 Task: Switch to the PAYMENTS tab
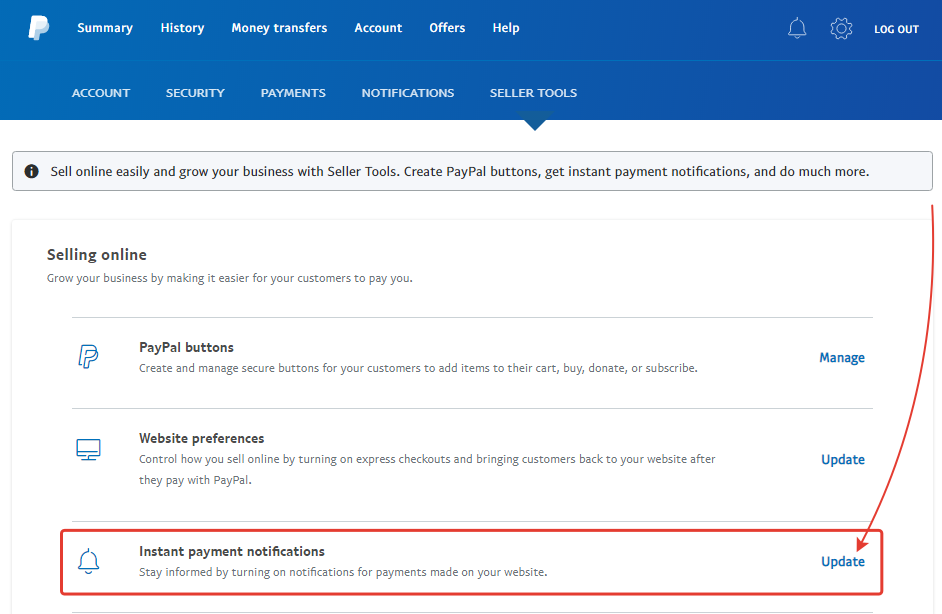(293, 93)
